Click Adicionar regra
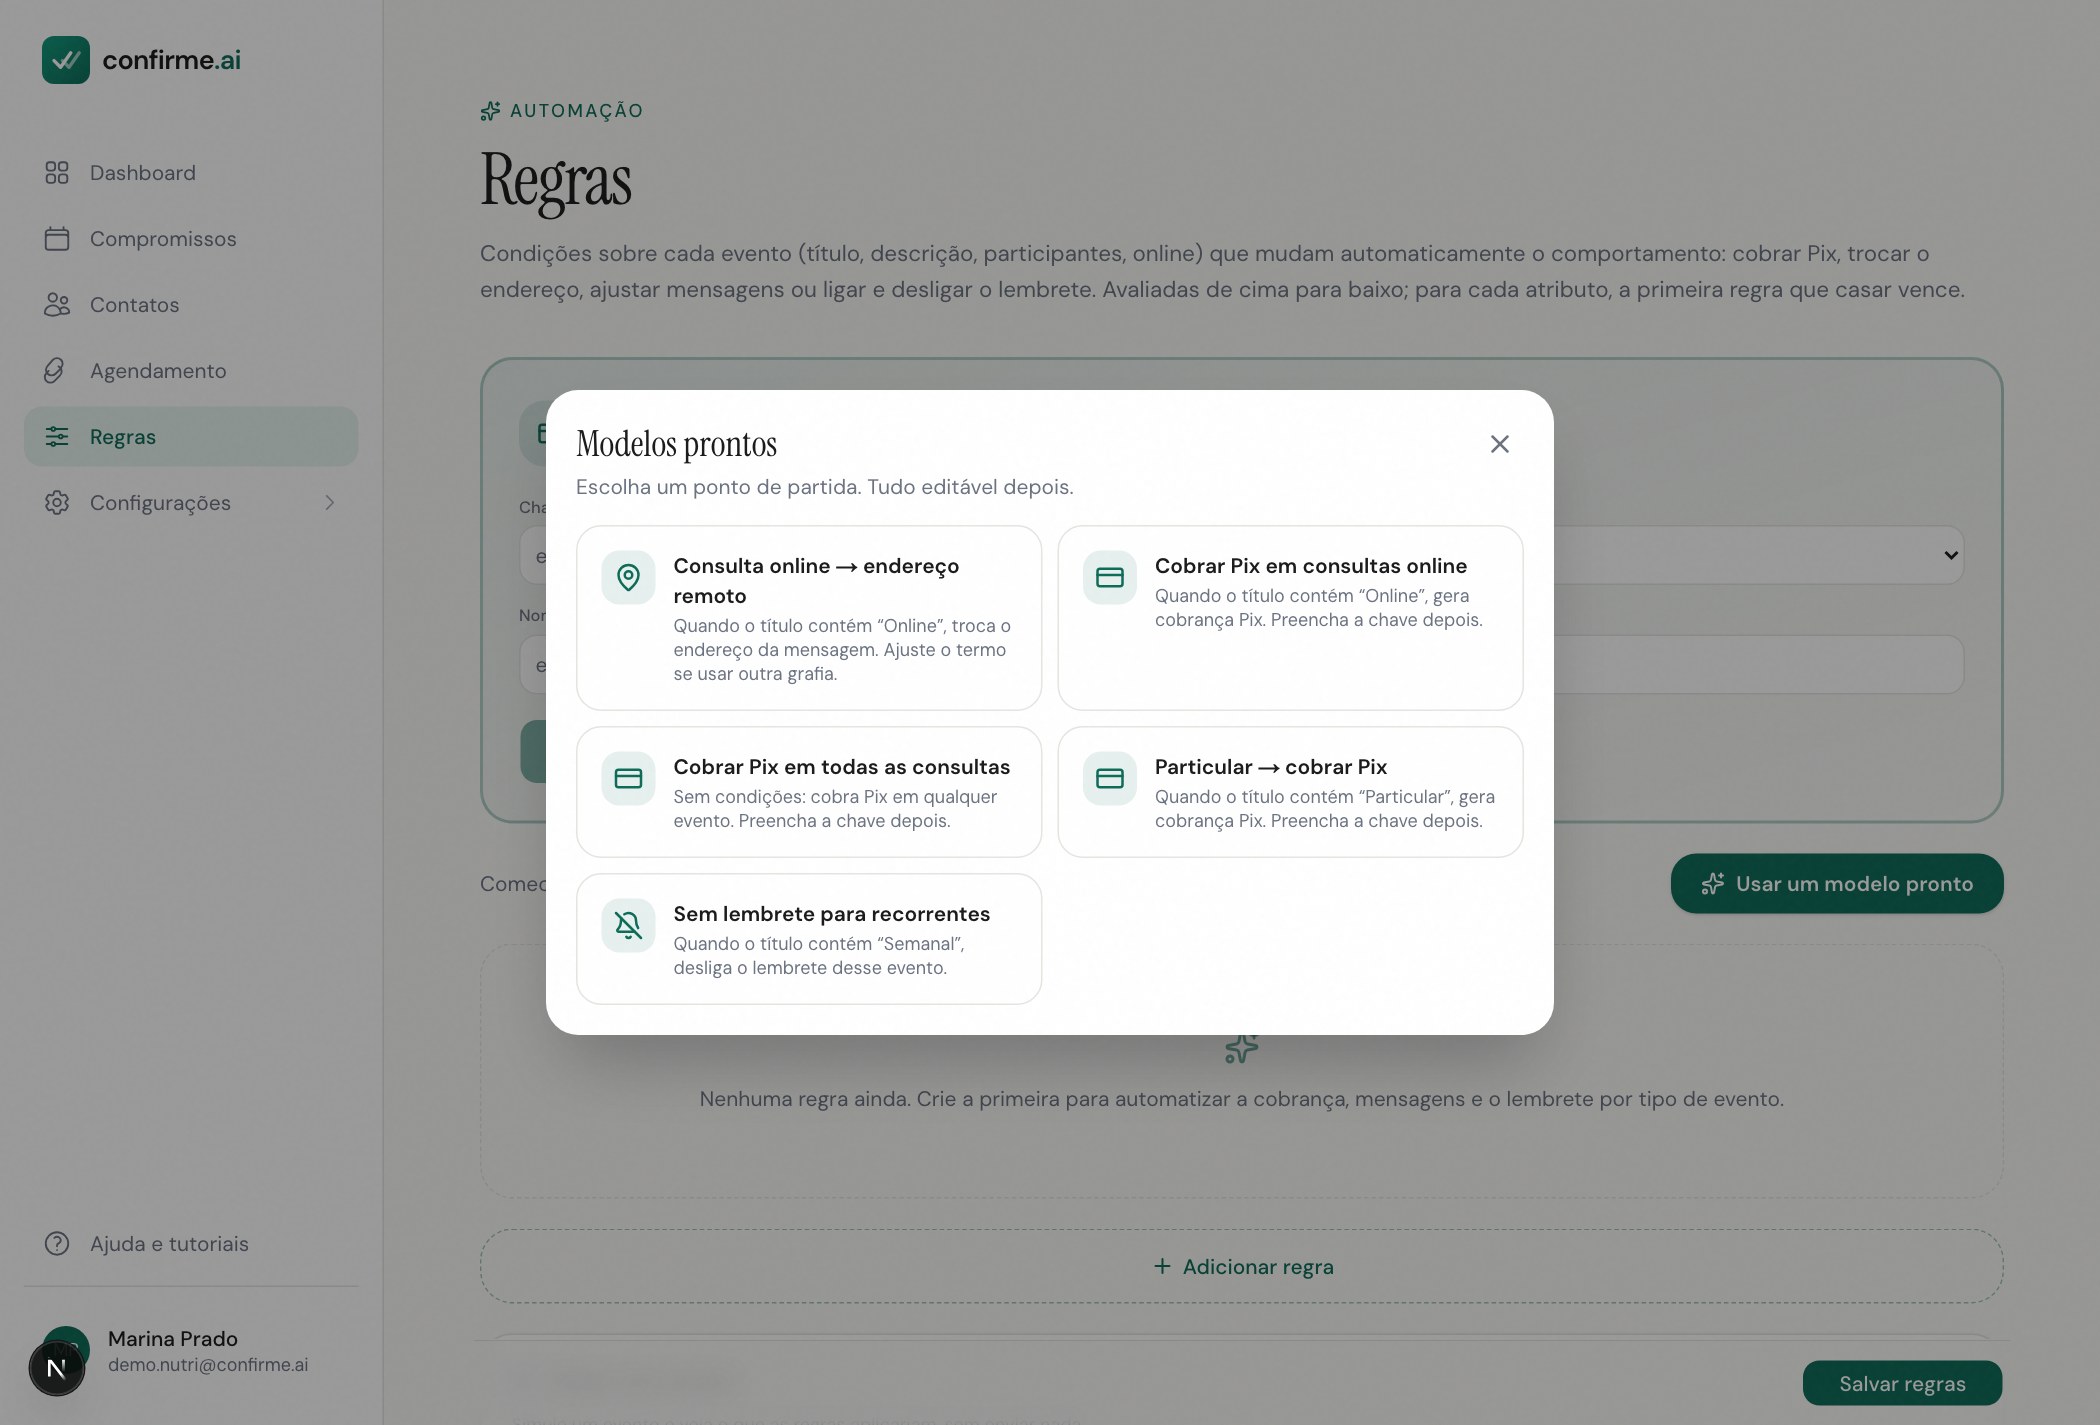 coord(1241,1267)
